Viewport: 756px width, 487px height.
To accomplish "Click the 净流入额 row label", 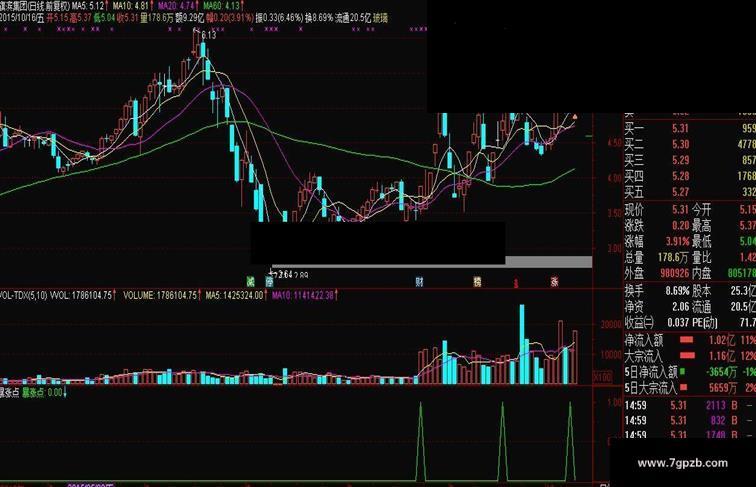I will pyautogui.click(x=644, y=340).
